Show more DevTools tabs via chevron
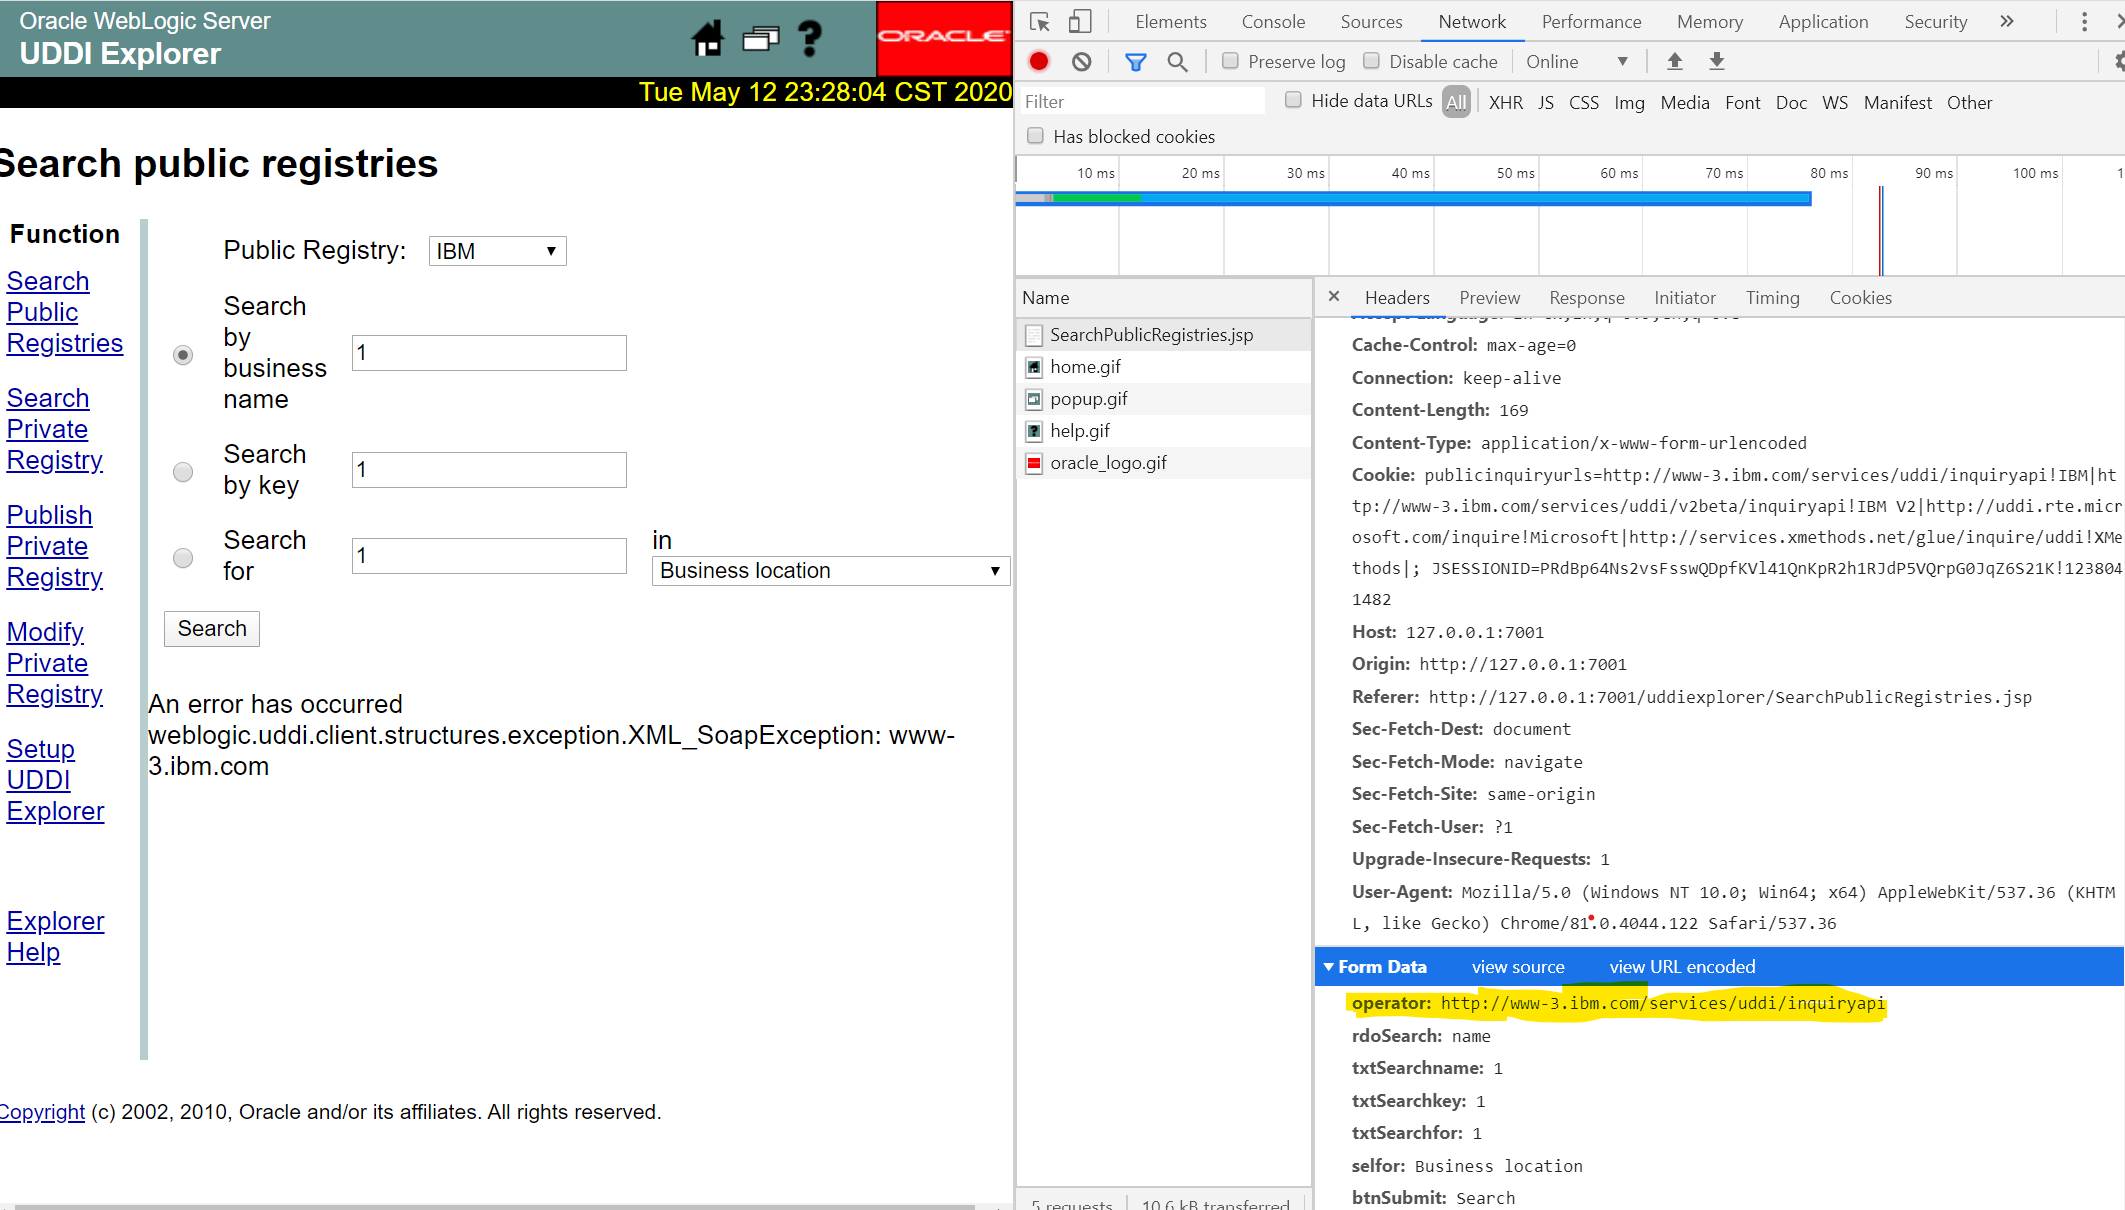 point(2007,22)
